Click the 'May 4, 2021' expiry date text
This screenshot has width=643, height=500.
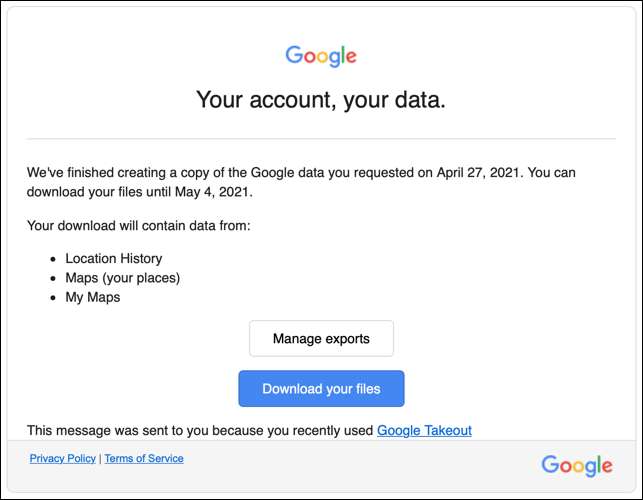click(x=187, y=192)
